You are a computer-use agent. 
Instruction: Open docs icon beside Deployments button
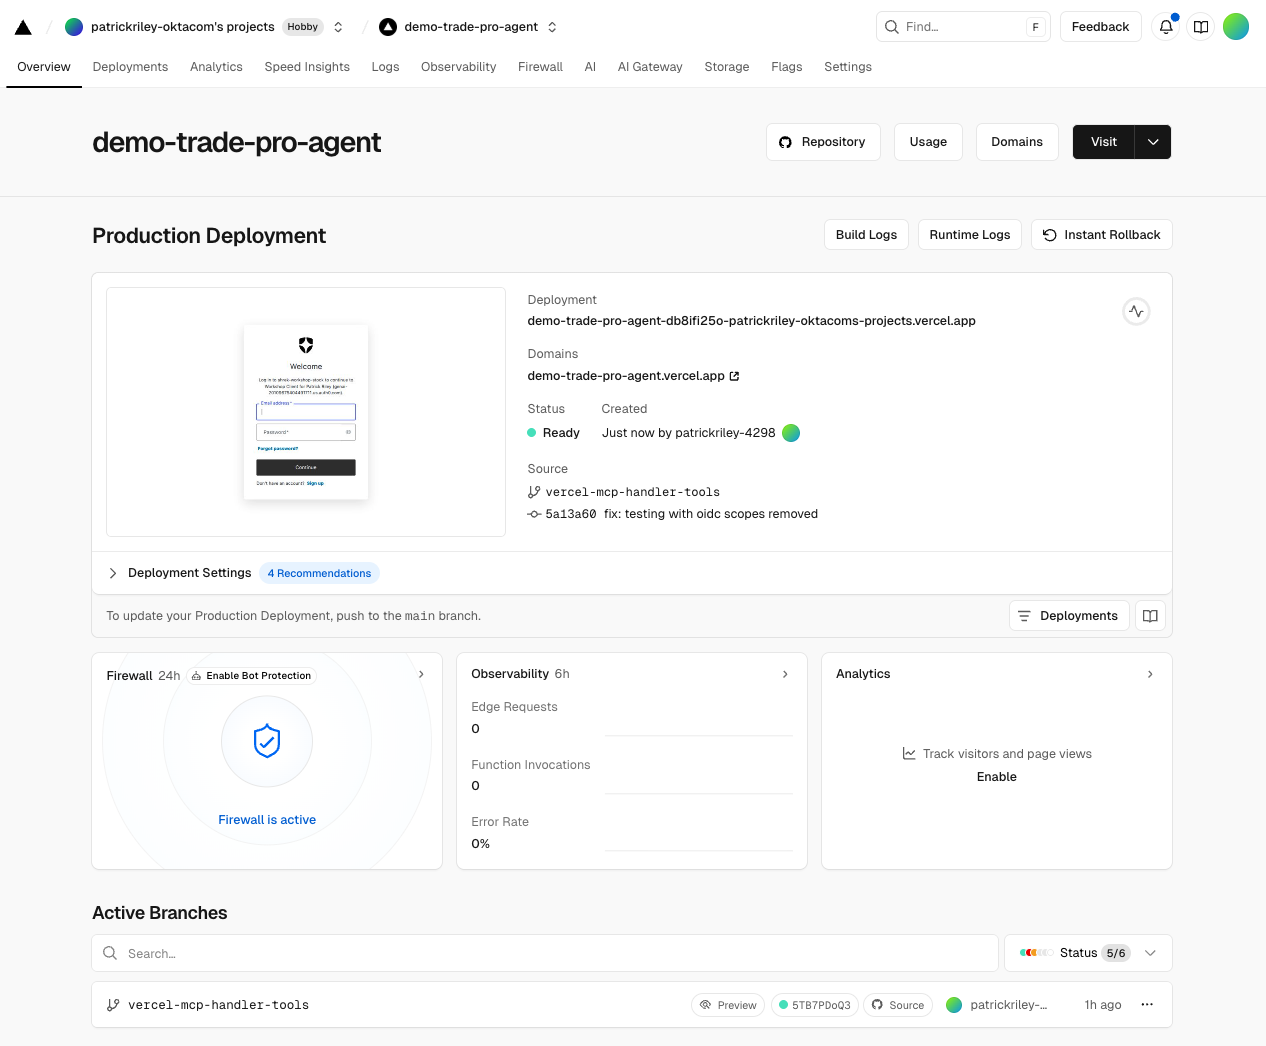tap(1150, 616)
